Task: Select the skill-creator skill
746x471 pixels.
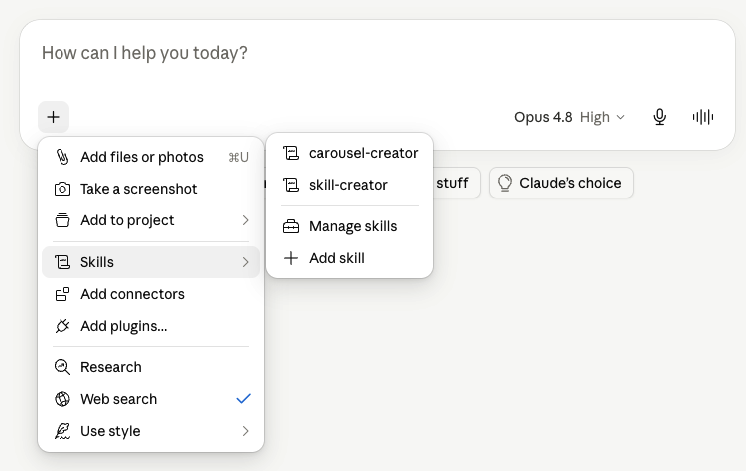Action: click(x=350, y=185)
